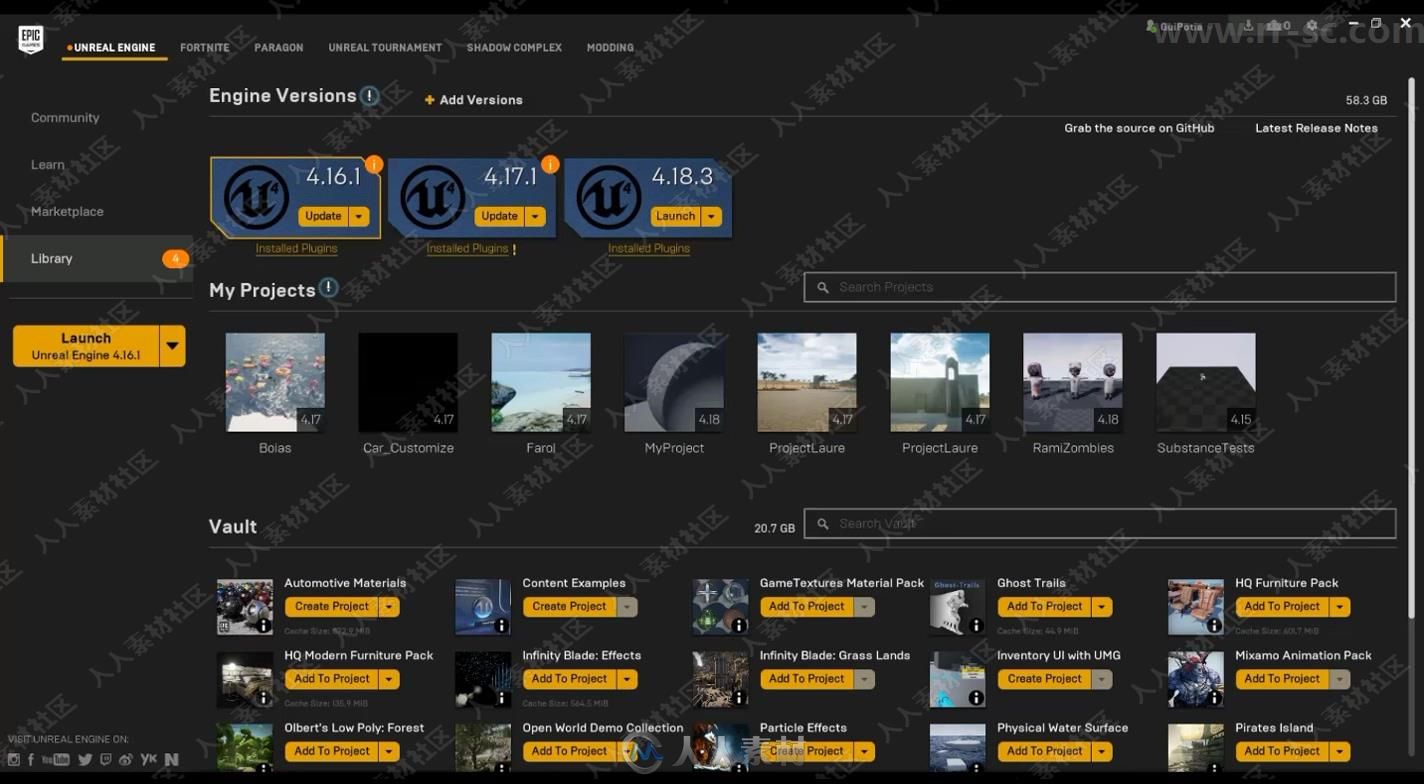
Task: Click Create Project for Content Examples
Action: pos(569,606)
